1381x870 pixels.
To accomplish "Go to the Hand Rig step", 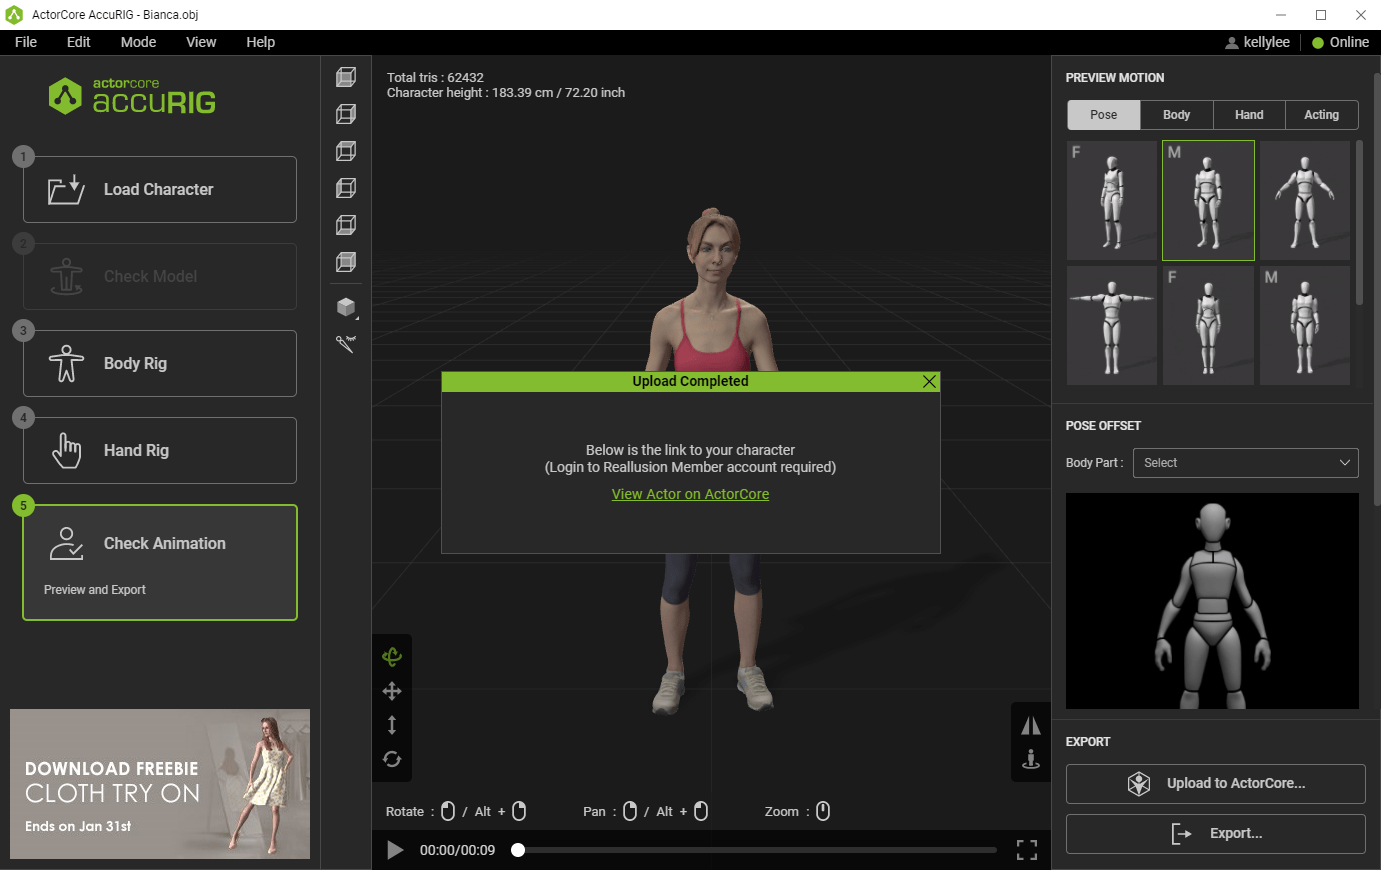I will tap(160, 450).
